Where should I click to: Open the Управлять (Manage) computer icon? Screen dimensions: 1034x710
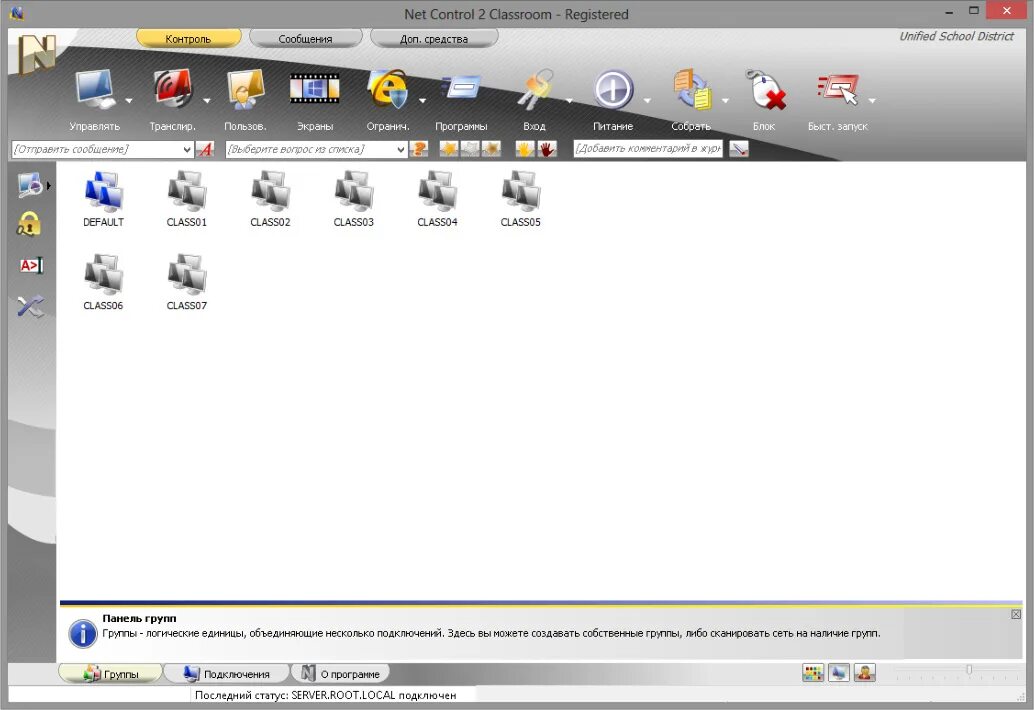tap(94, 89)
